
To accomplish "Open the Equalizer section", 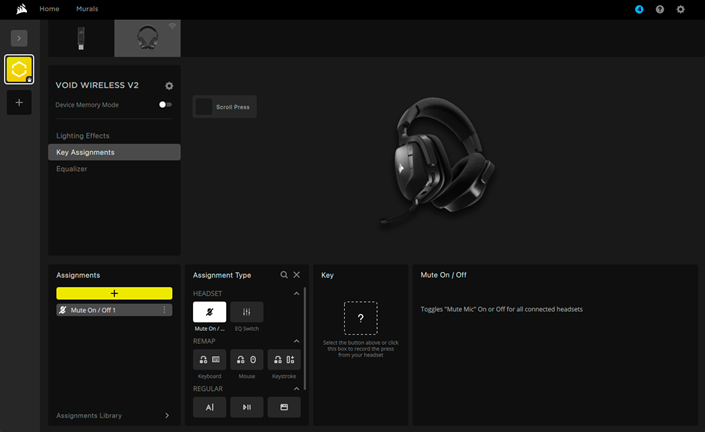I will point(72,169).
